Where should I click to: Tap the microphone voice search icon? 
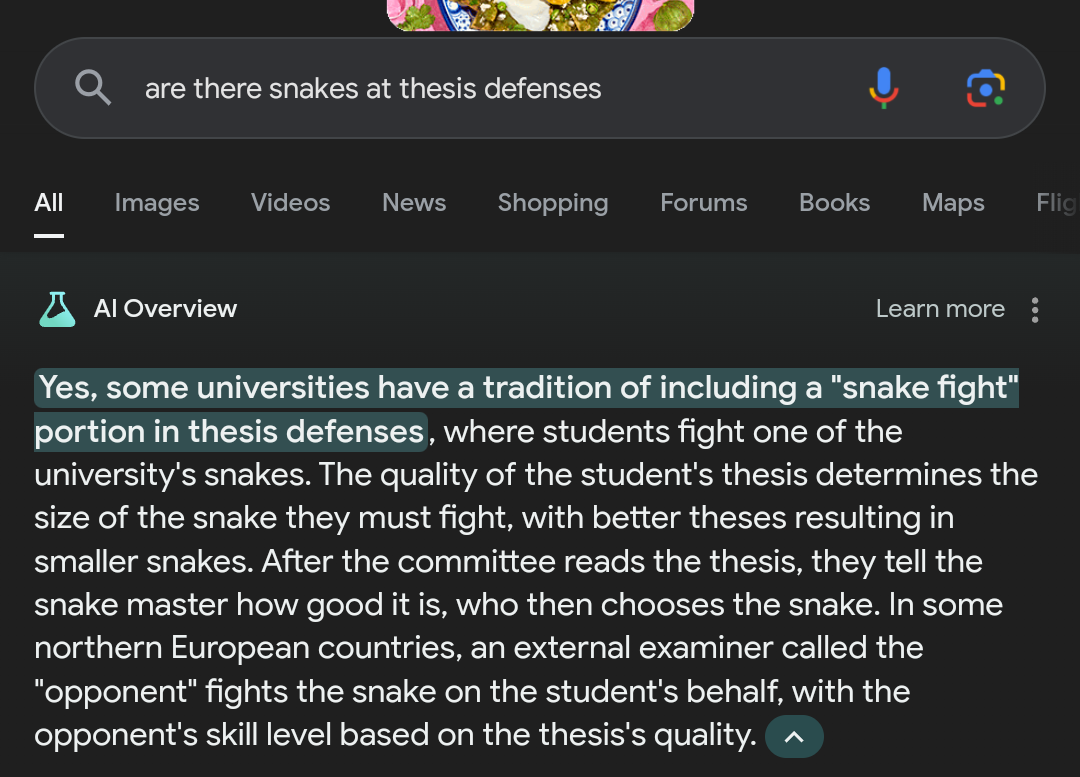[883, 88]
